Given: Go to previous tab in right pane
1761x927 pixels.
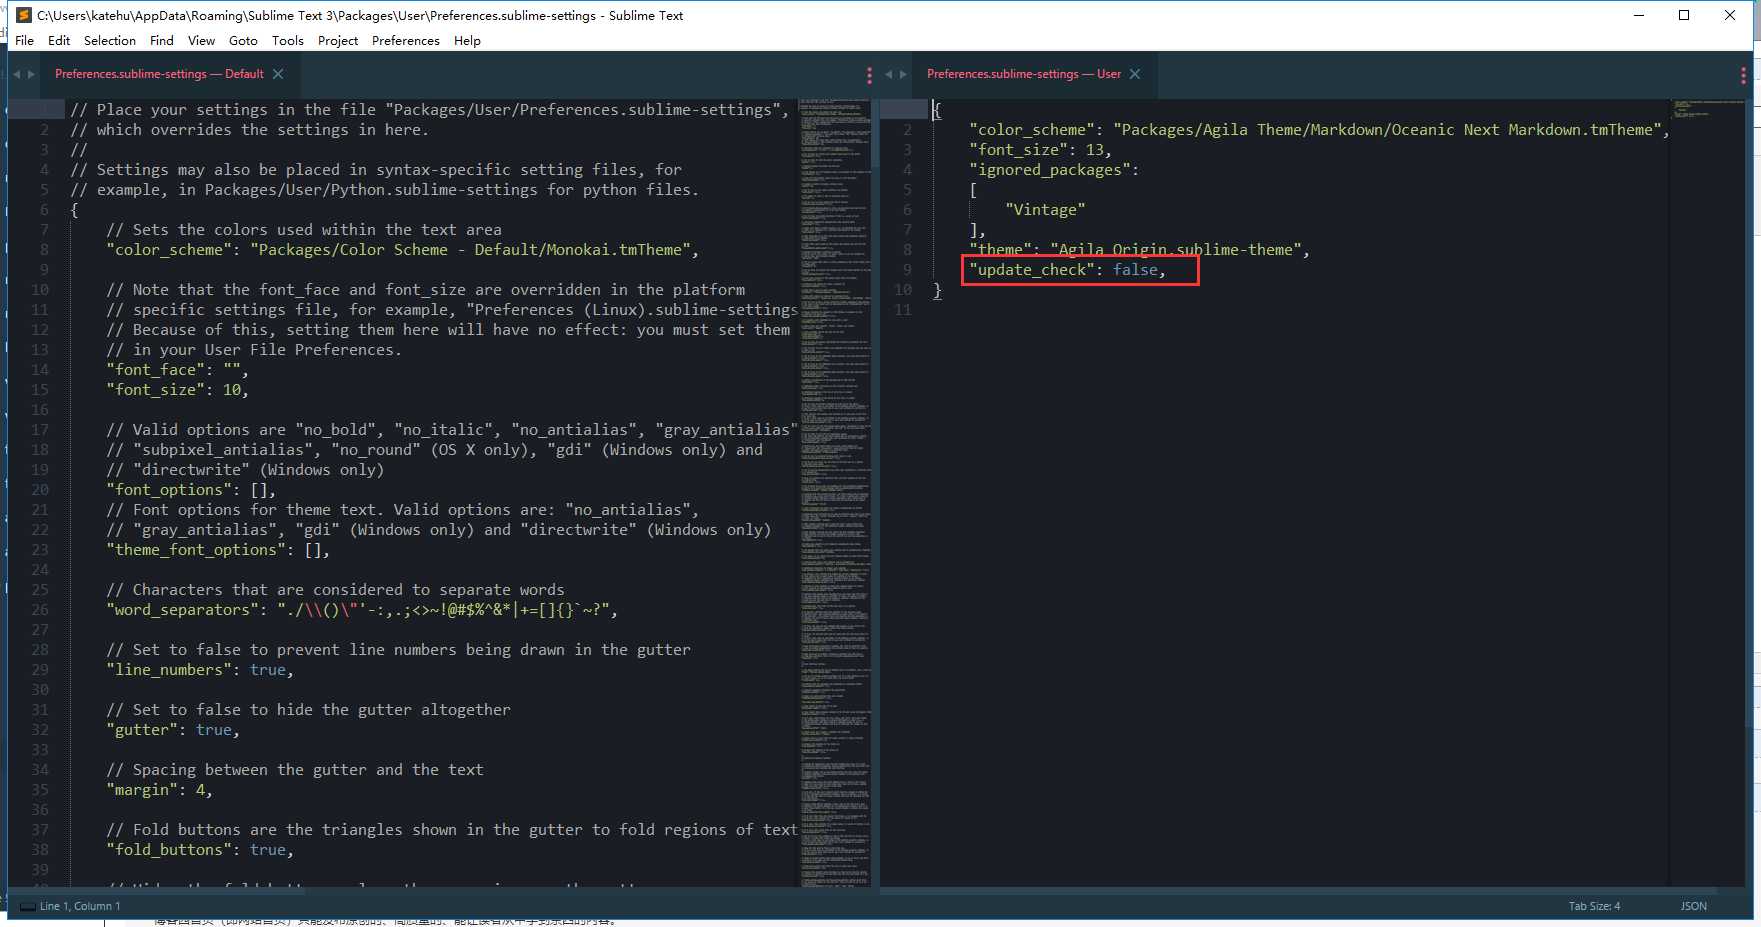Looking at the screenshot, I should 888,74.
